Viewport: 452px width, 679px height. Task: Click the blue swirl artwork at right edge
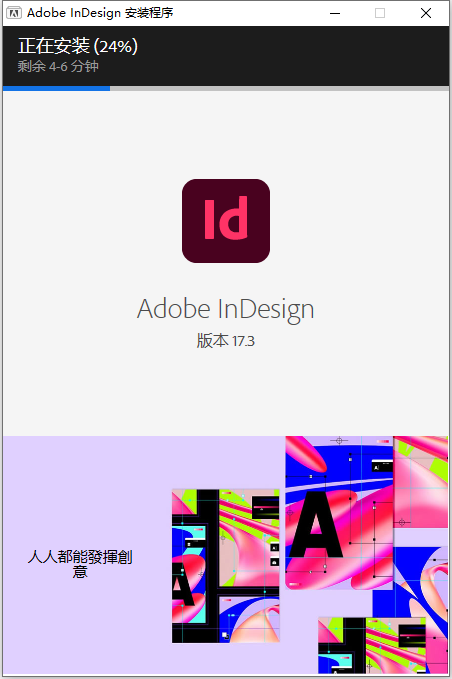[422, 580]
